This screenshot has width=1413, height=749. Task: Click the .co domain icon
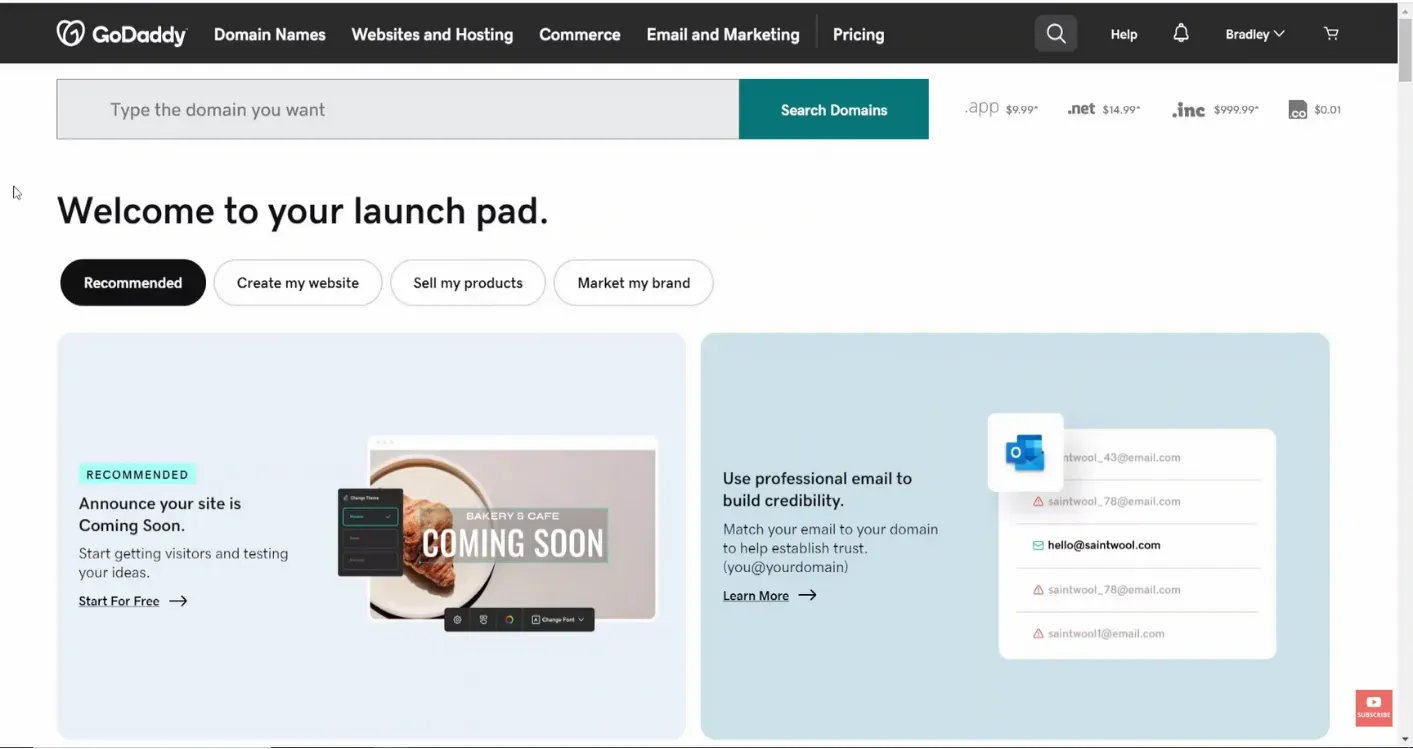(x=1298, y=110)
